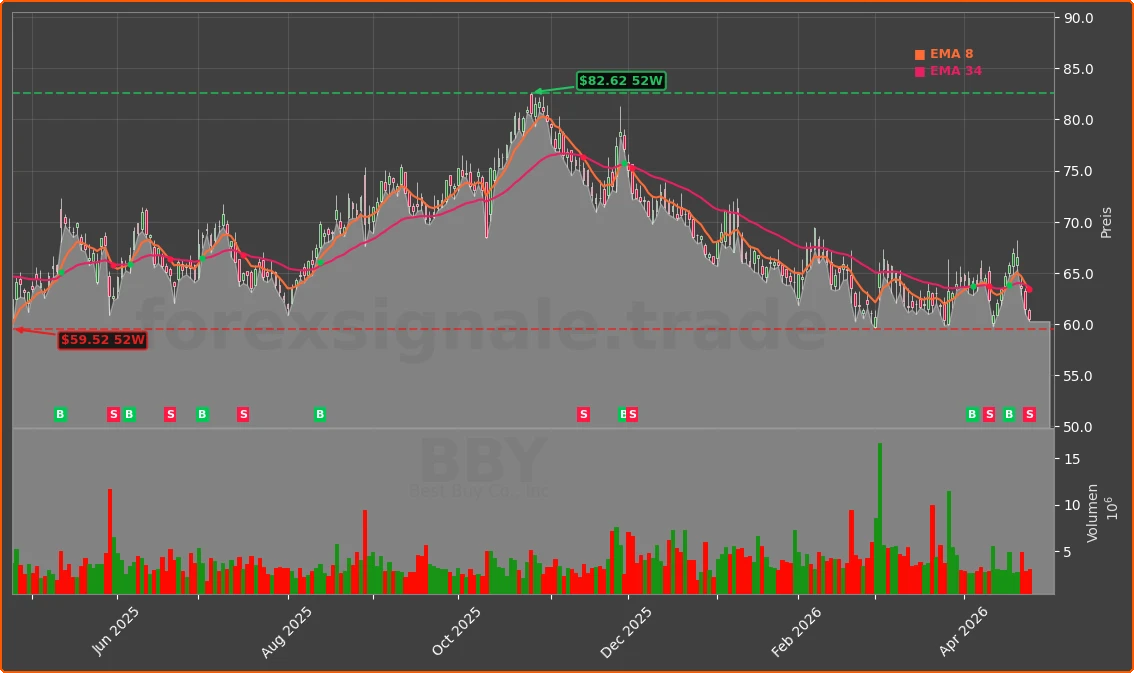Select the third S sell marker from the left

pos(243,414)
